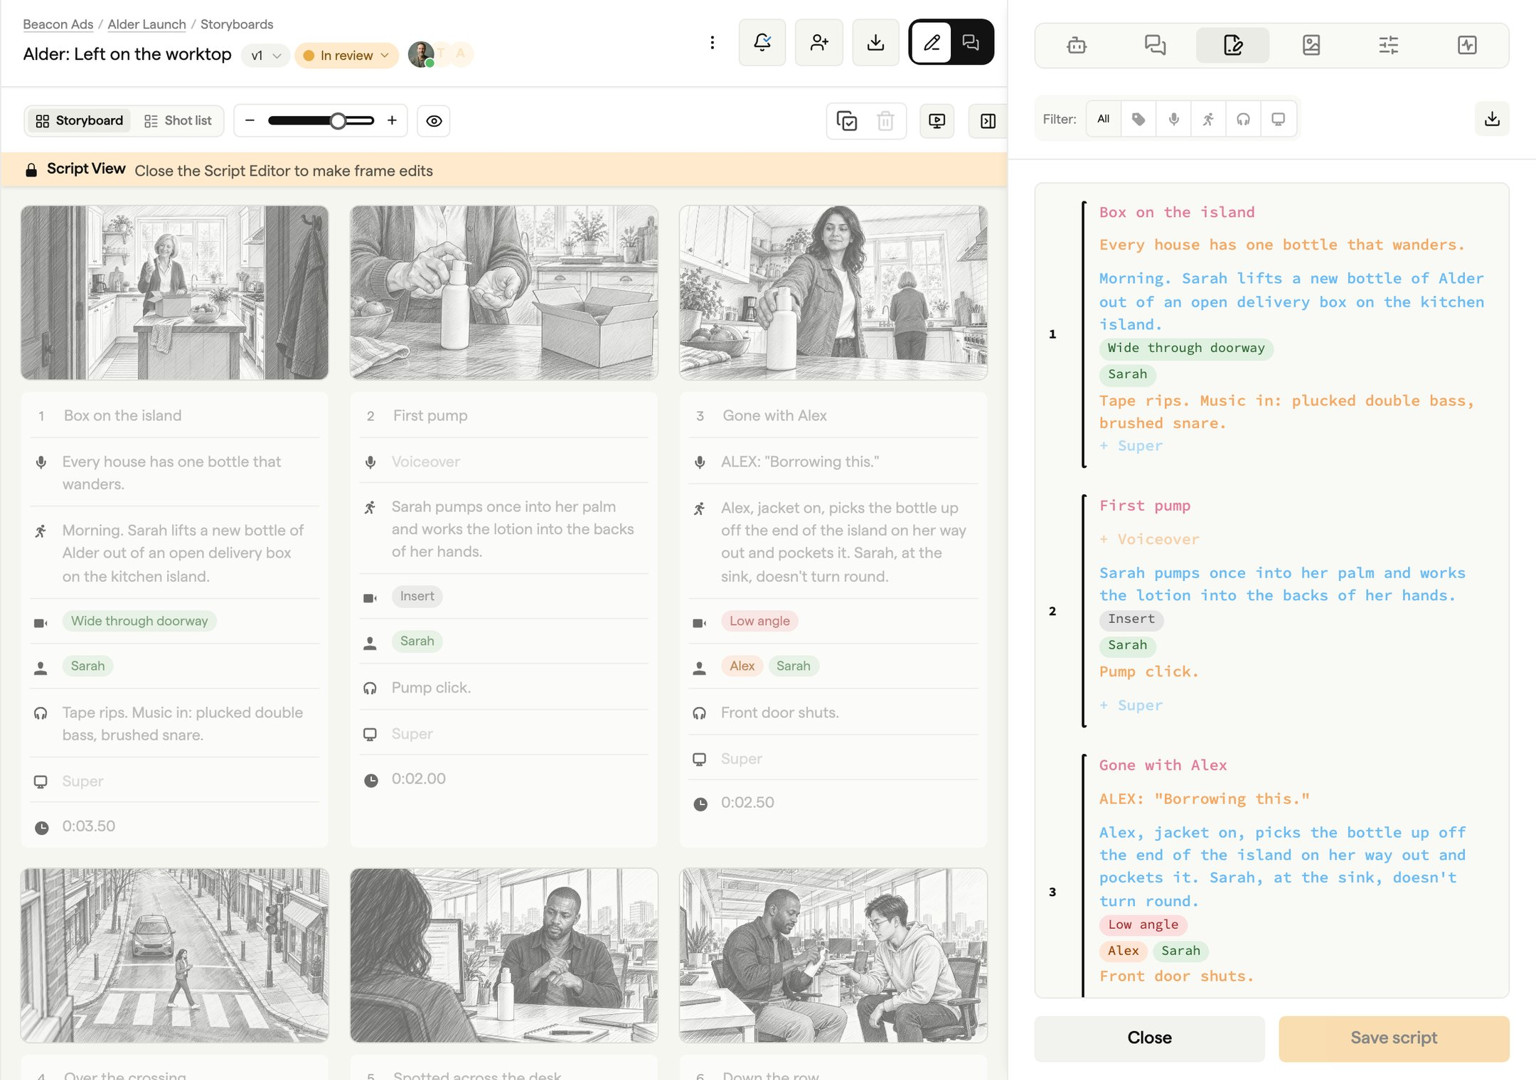The width and height of the screenshot is (1536, 1080).
Task: Open the In review status dropdown
Action: pyautogui.click(x=346, y=55)
